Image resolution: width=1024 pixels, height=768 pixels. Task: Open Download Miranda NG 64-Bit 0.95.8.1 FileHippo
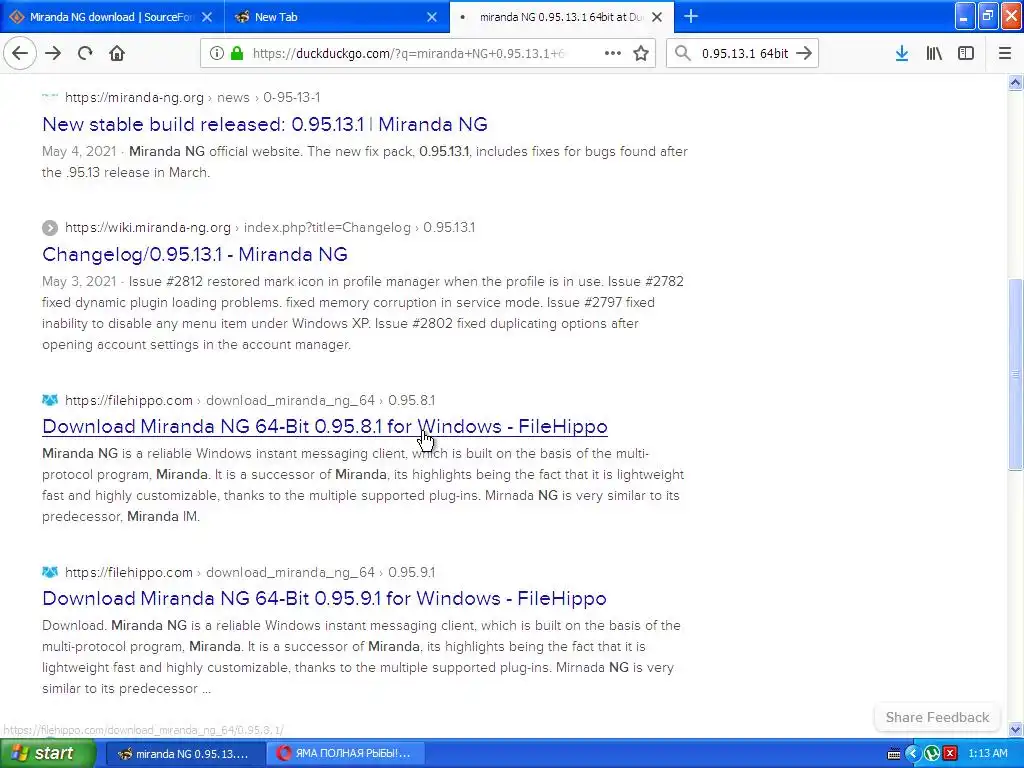(325, 426)
